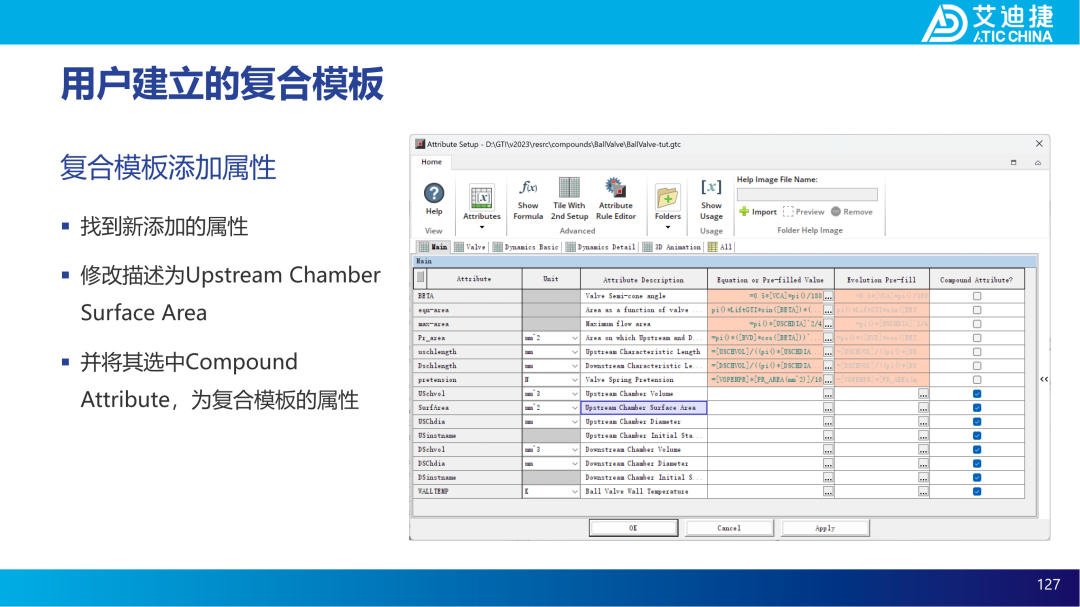Select the Home ribbon tab
Image resolution: width=1080 pixels, height=607 pixels.
pos(432,162)
